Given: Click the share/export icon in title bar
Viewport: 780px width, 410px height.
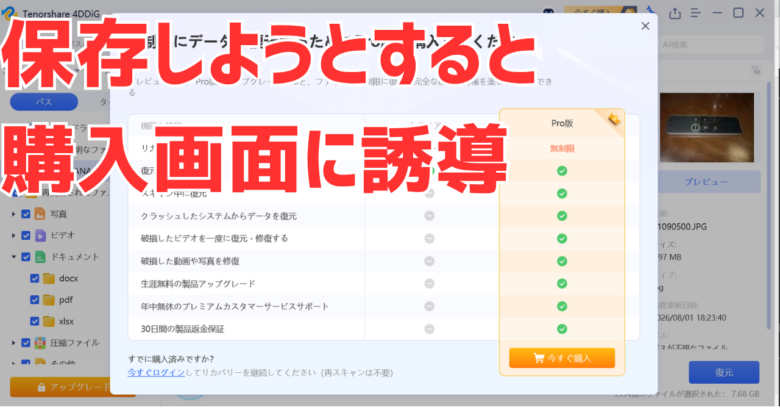Looking at the screenshot, I should pyautogui.click(x=675, y=13).
